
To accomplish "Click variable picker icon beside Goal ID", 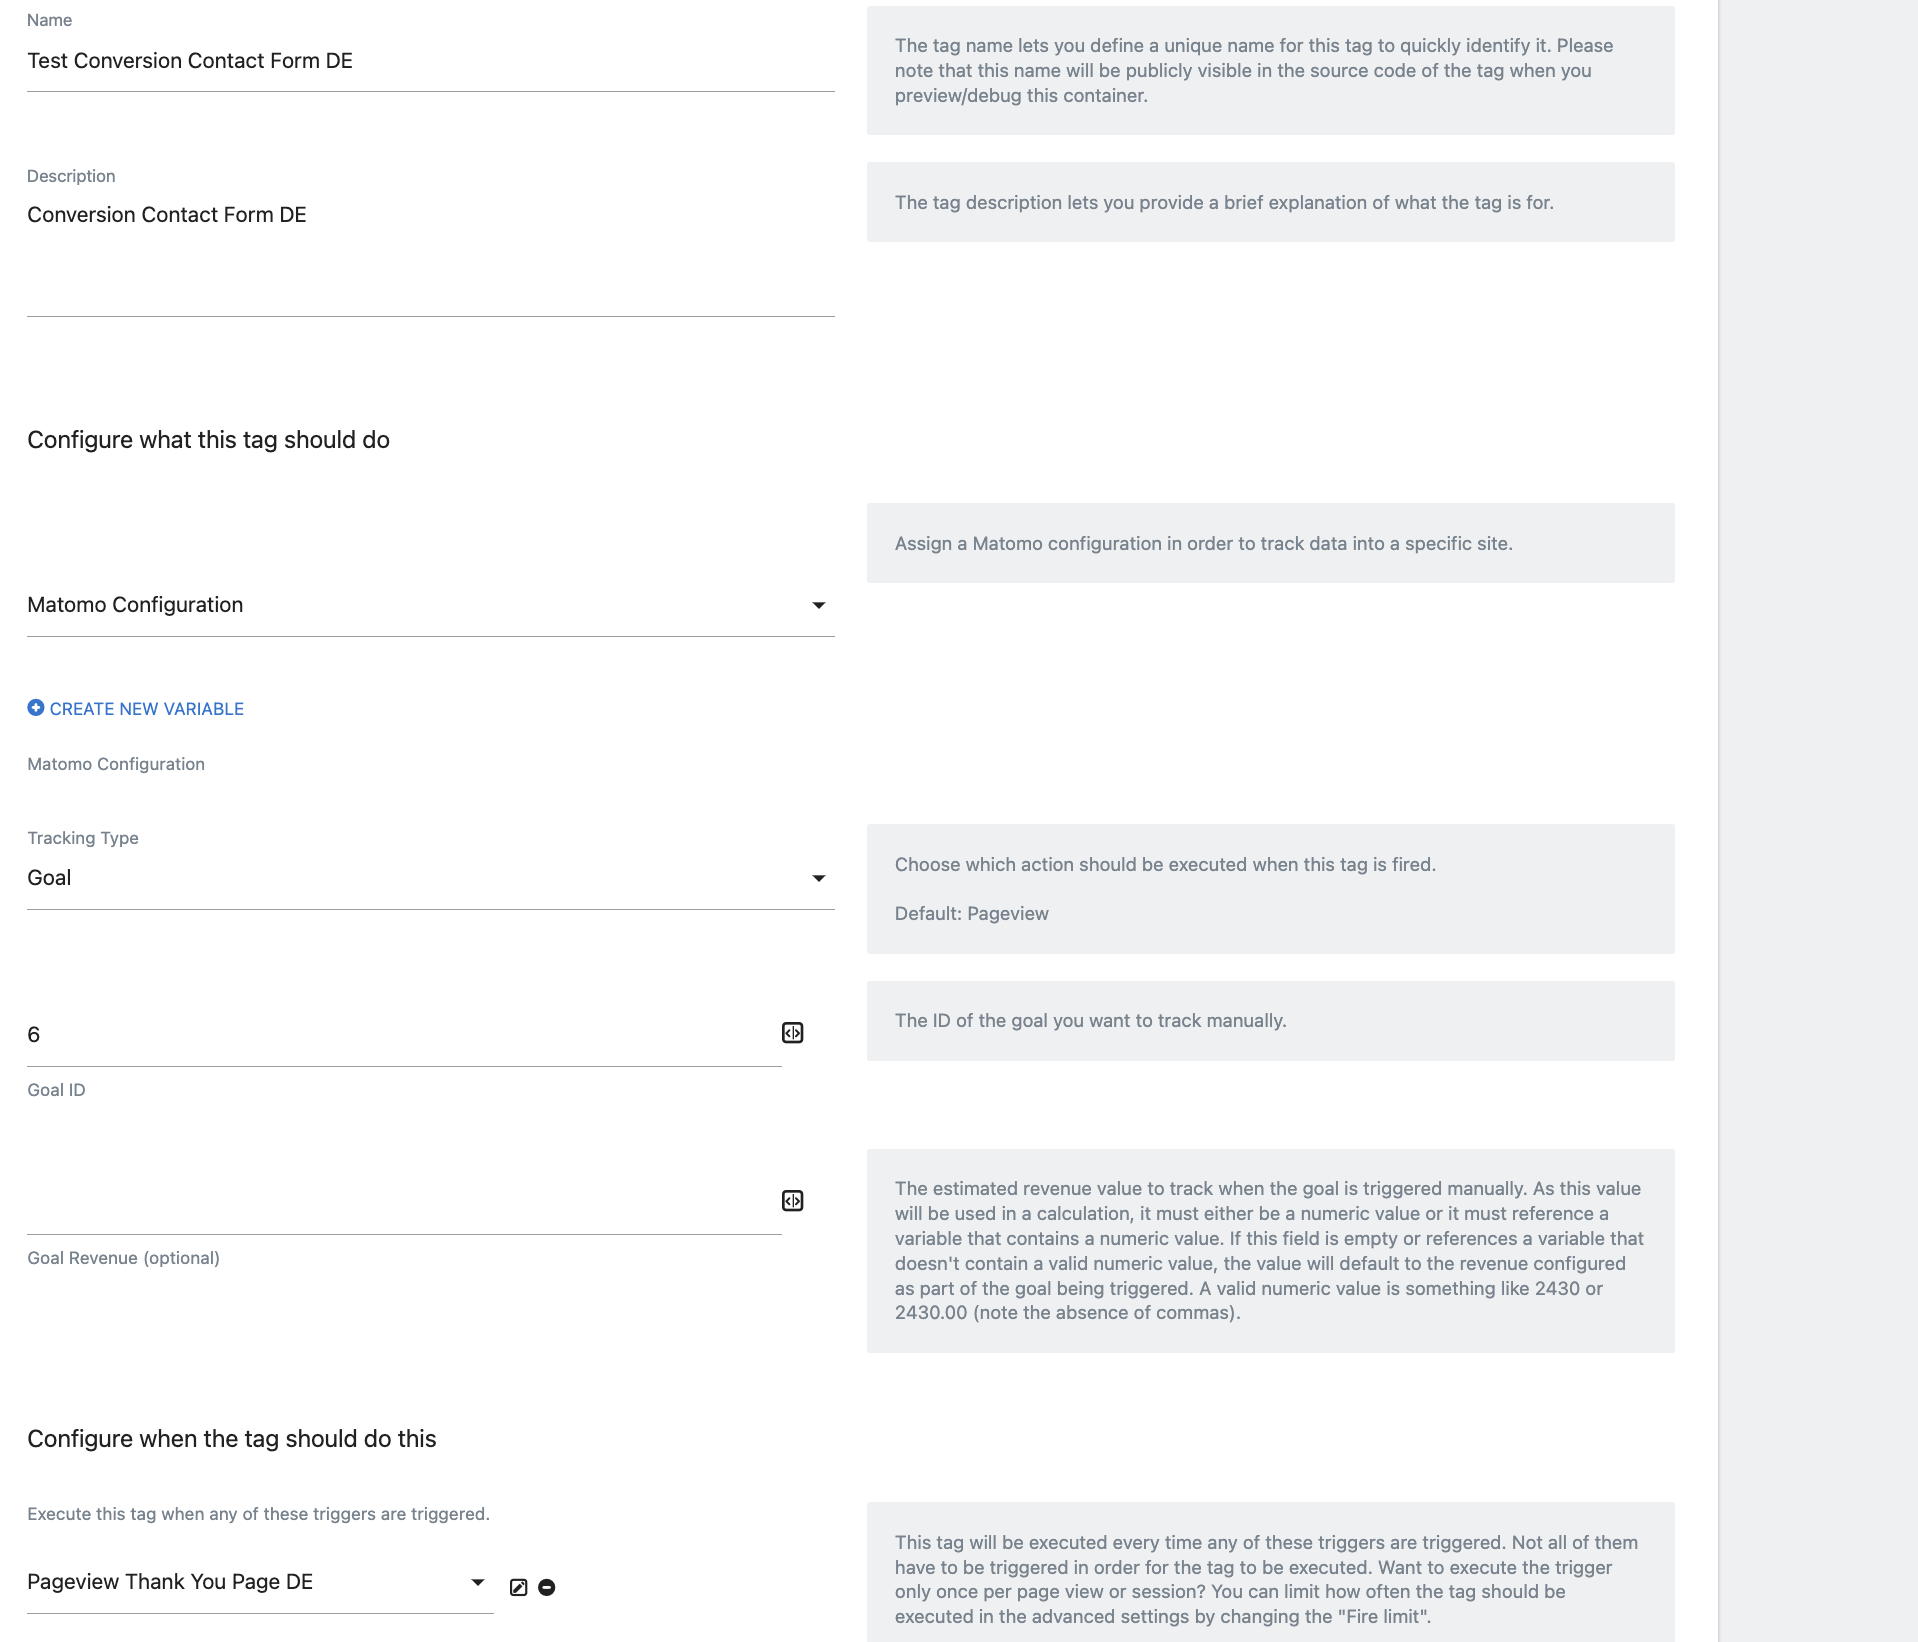I will coord(792,1033).
